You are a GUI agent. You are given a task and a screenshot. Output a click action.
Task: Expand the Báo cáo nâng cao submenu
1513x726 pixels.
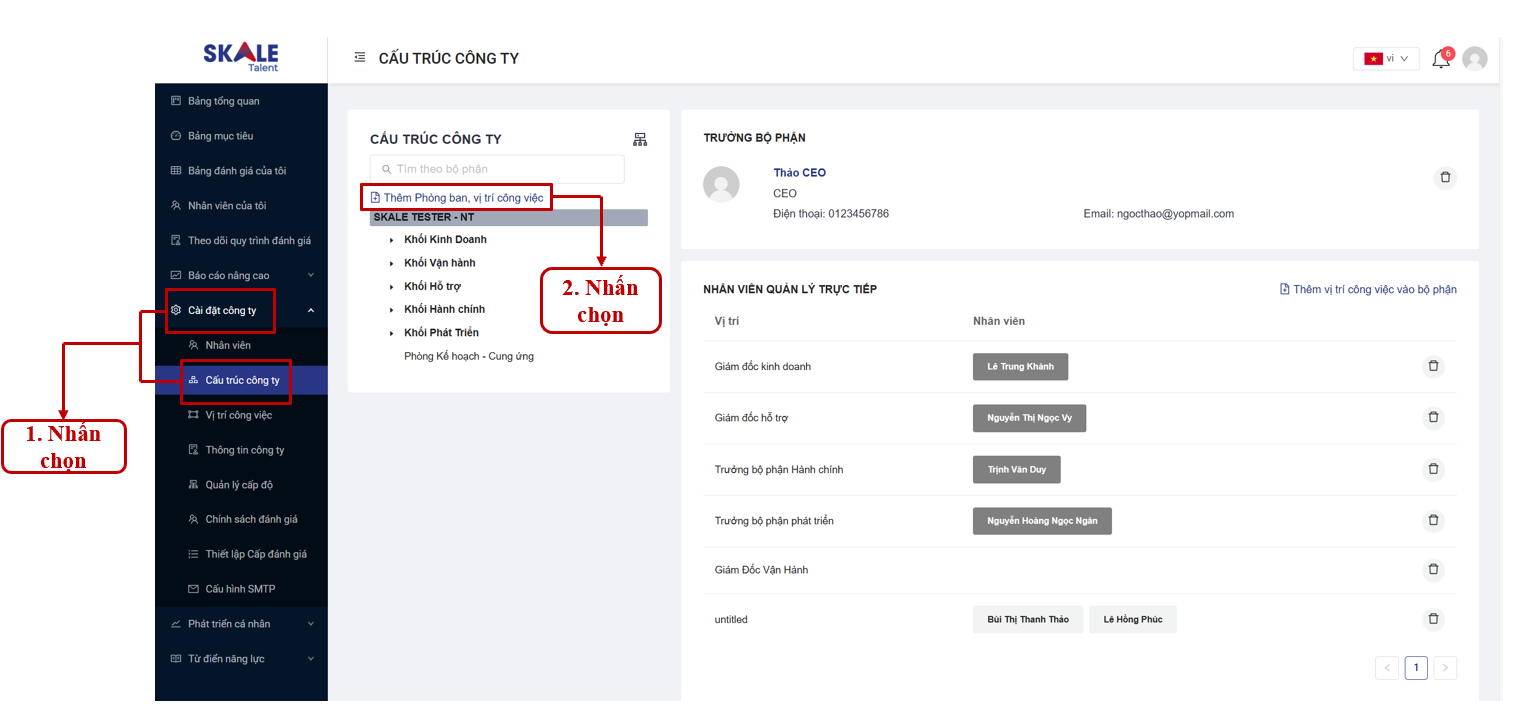(x=310, y=276)
